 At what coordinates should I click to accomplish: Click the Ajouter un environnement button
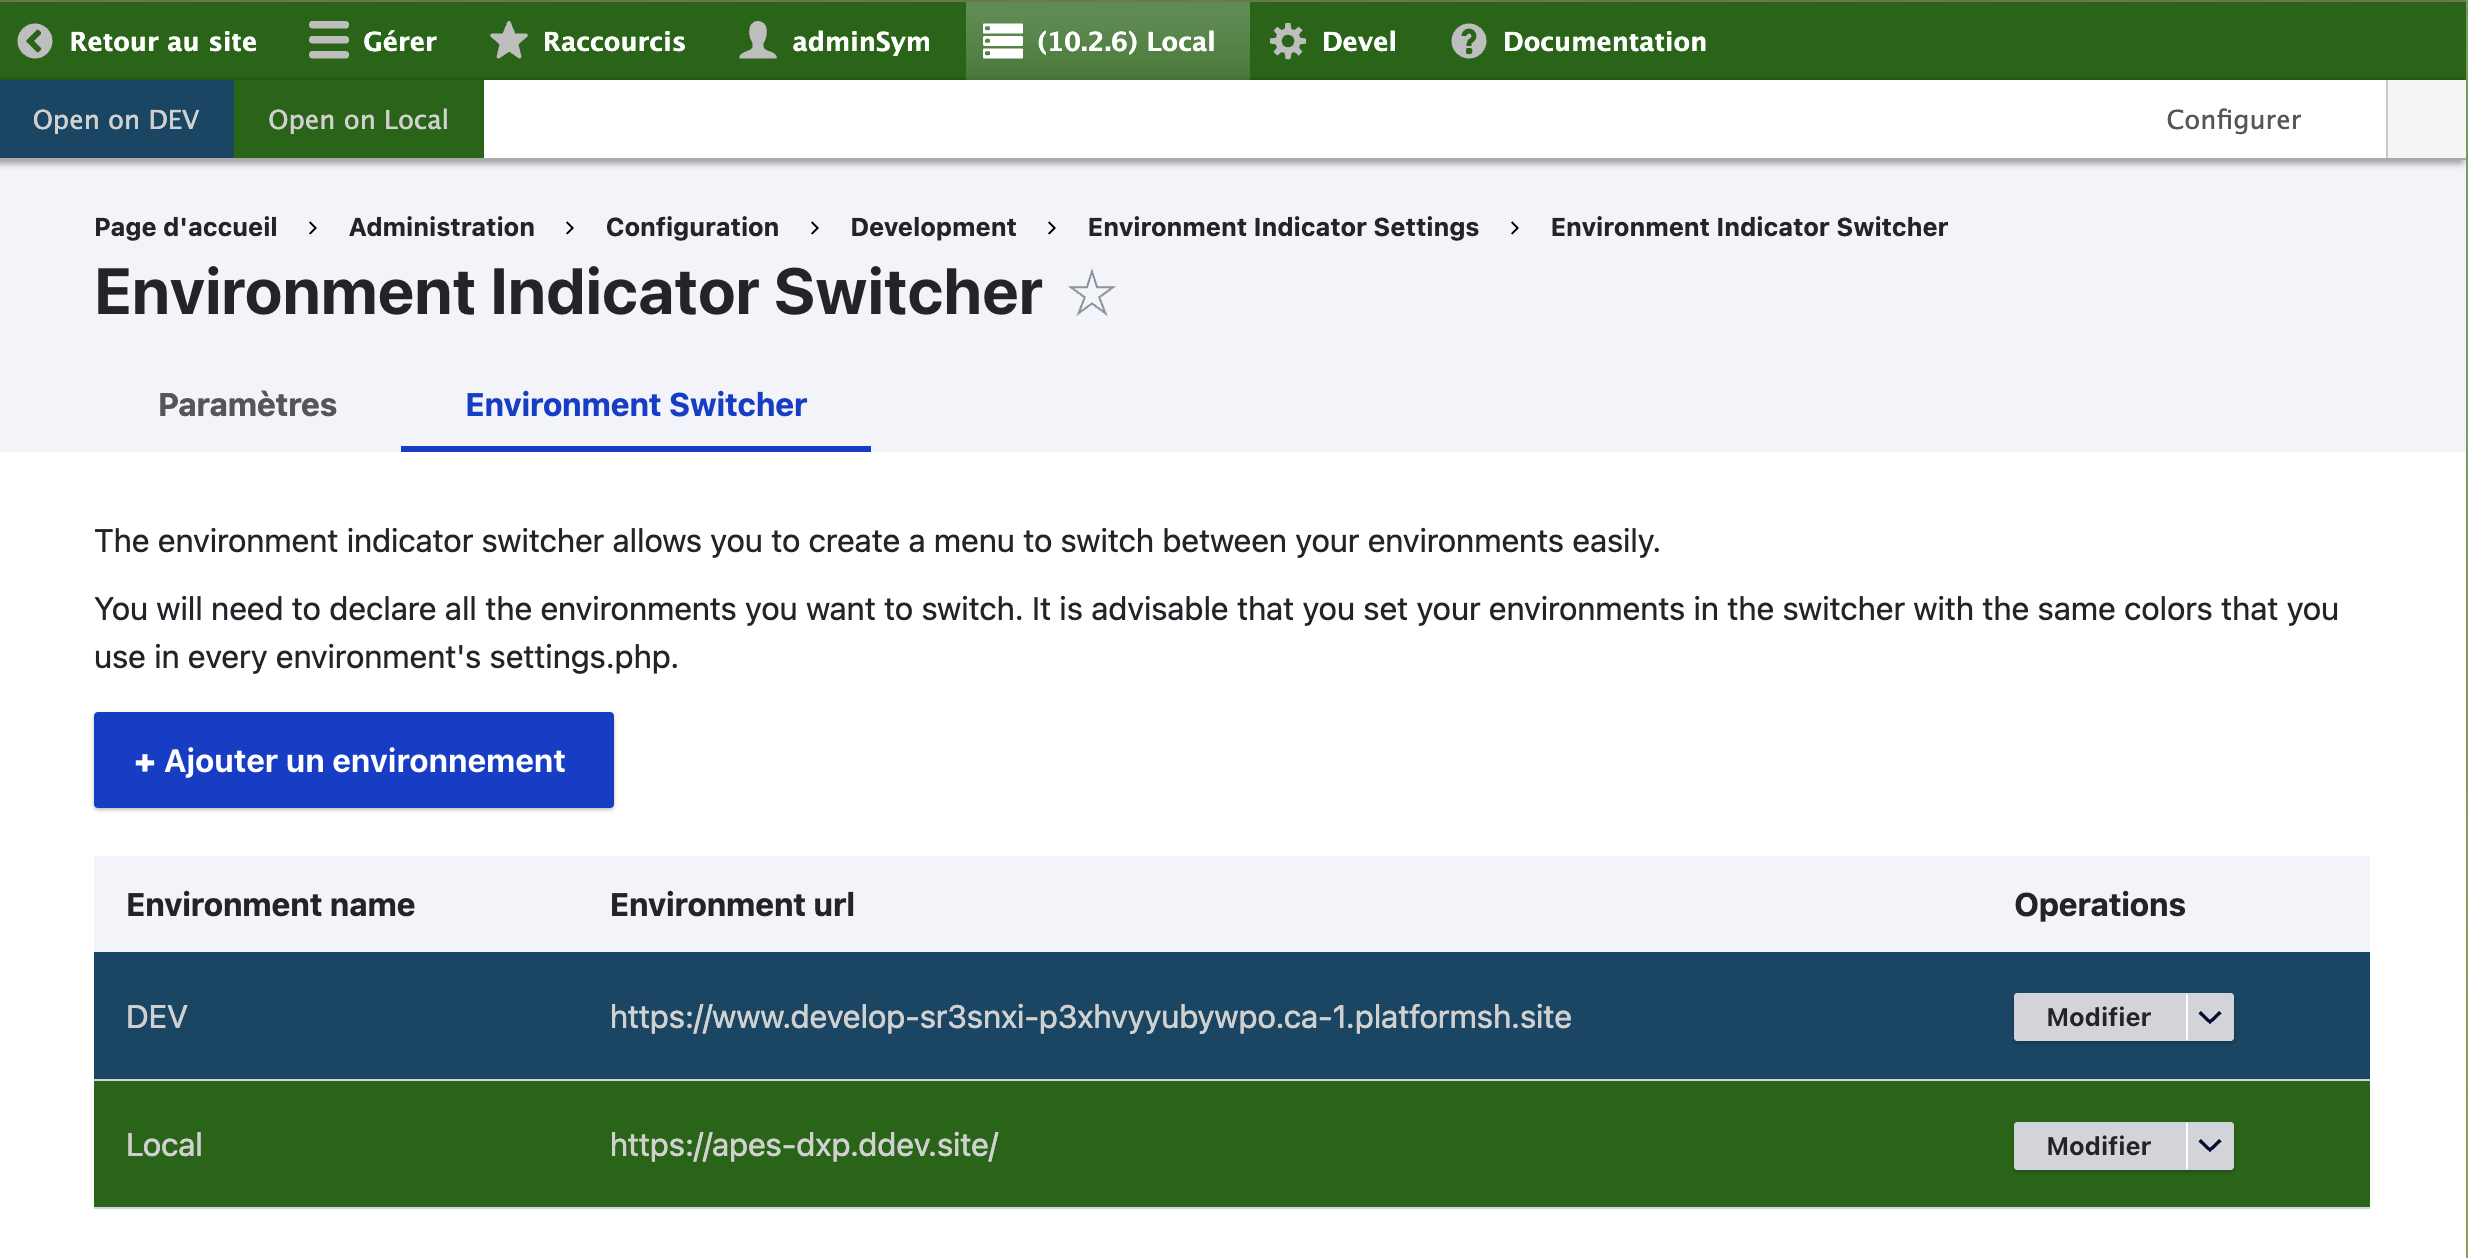[x=353, y=760]
